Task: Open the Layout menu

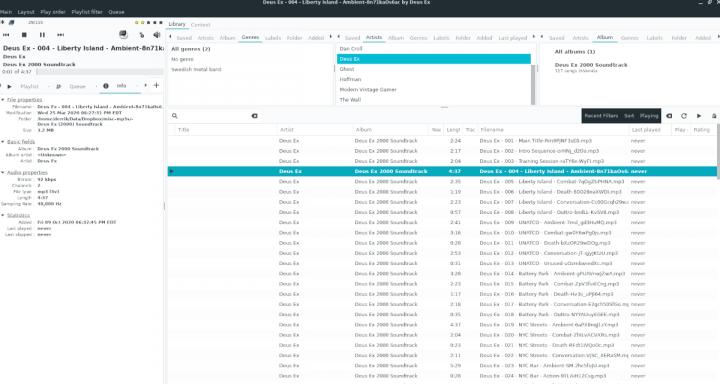Action: (26, 12)
